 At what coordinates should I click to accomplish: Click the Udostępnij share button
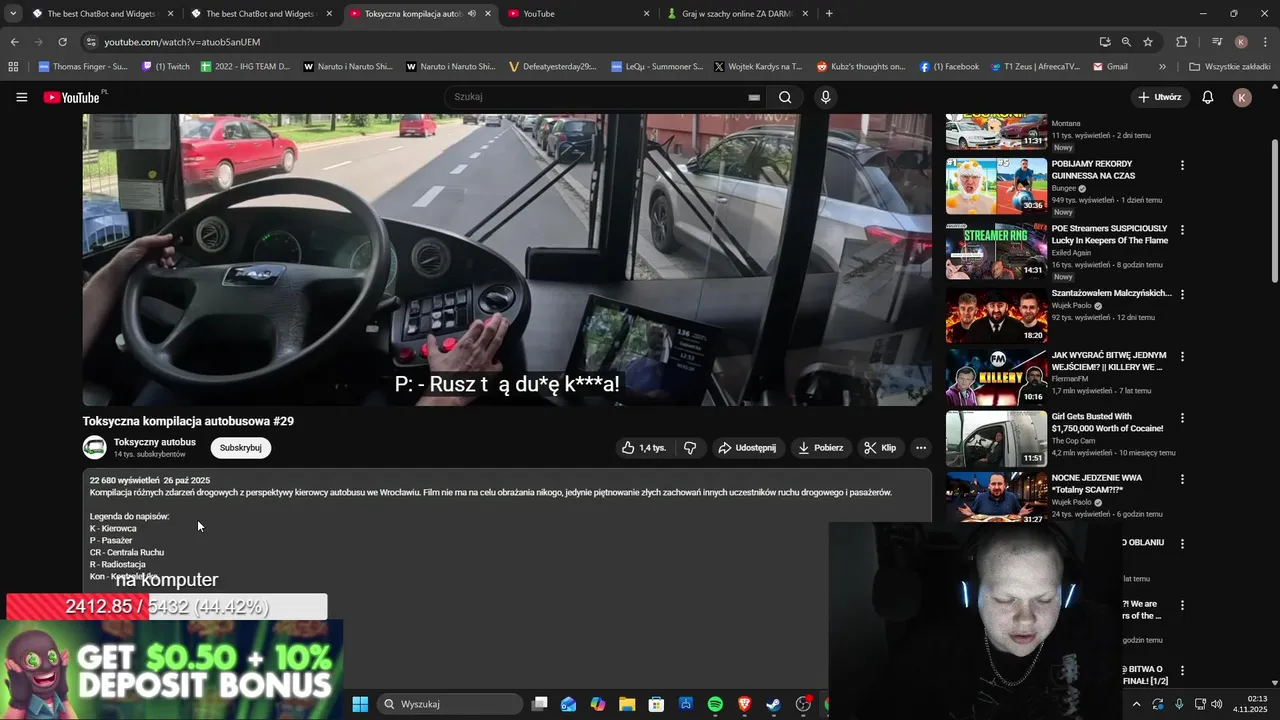click(x=747, y=448)
